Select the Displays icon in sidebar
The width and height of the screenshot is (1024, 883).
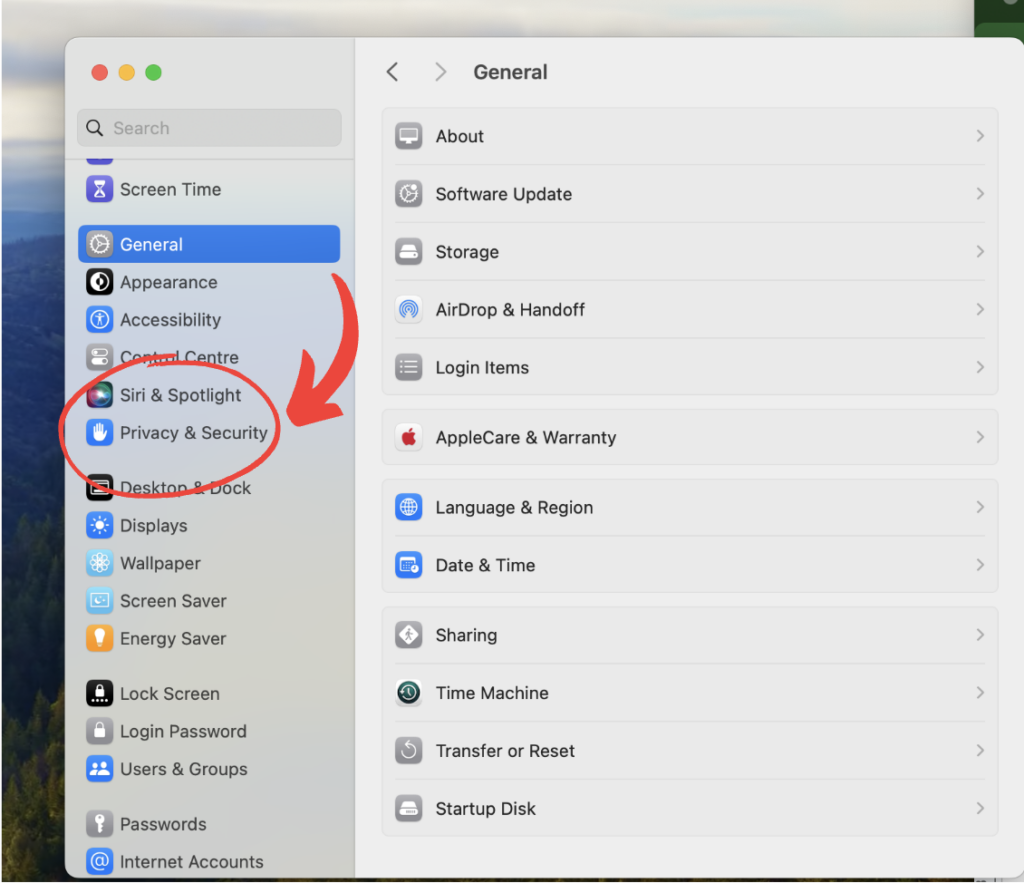click(x=98, y=525)
